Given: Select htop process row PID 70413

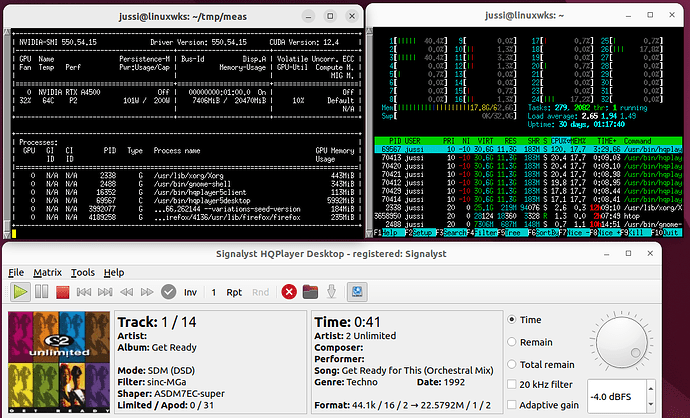Looking at the screenshot, I should (x=529, y=158).
